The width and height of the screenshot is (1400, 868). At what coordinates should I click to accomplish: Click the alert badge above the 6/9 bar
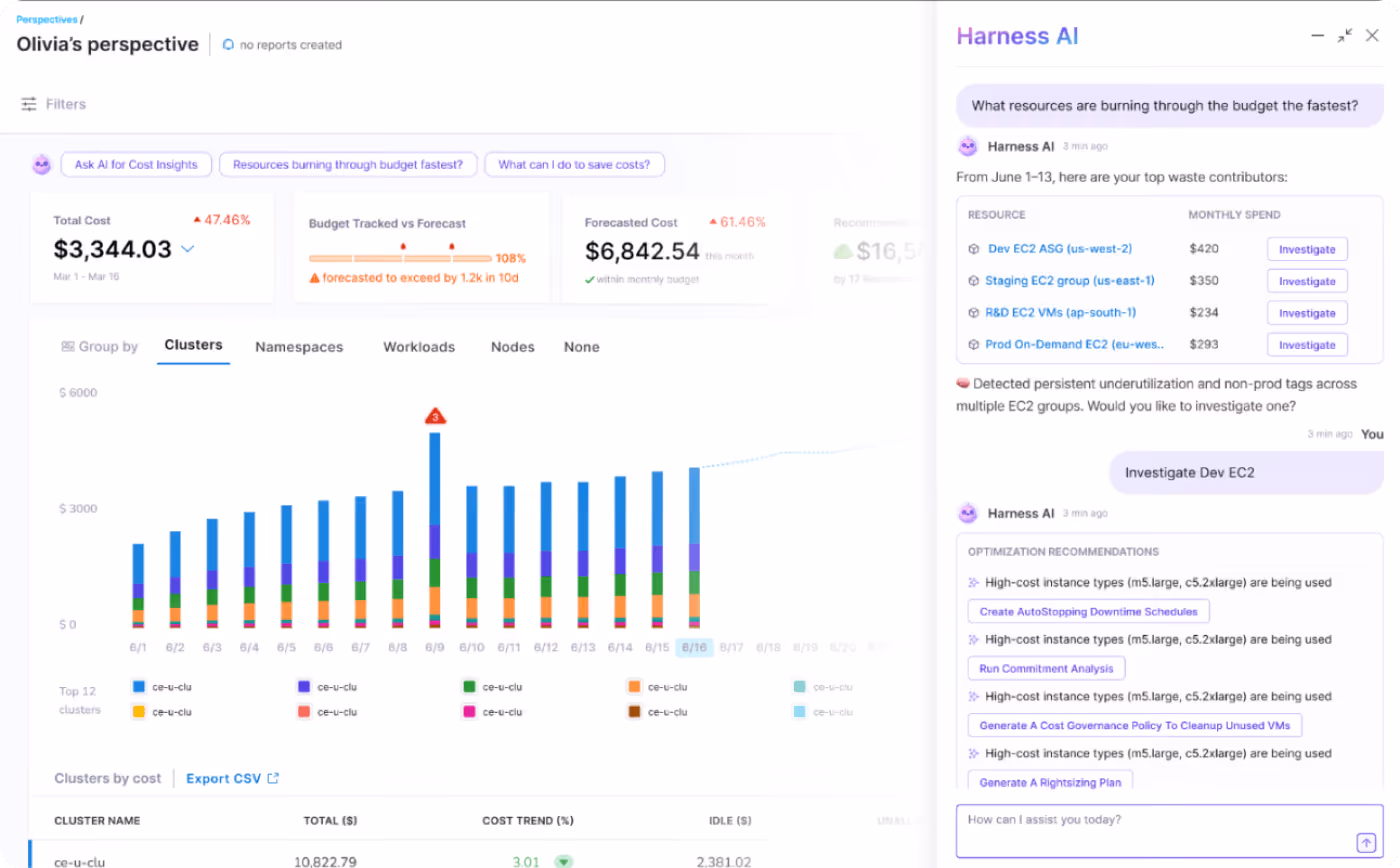[x=436, y=417]
